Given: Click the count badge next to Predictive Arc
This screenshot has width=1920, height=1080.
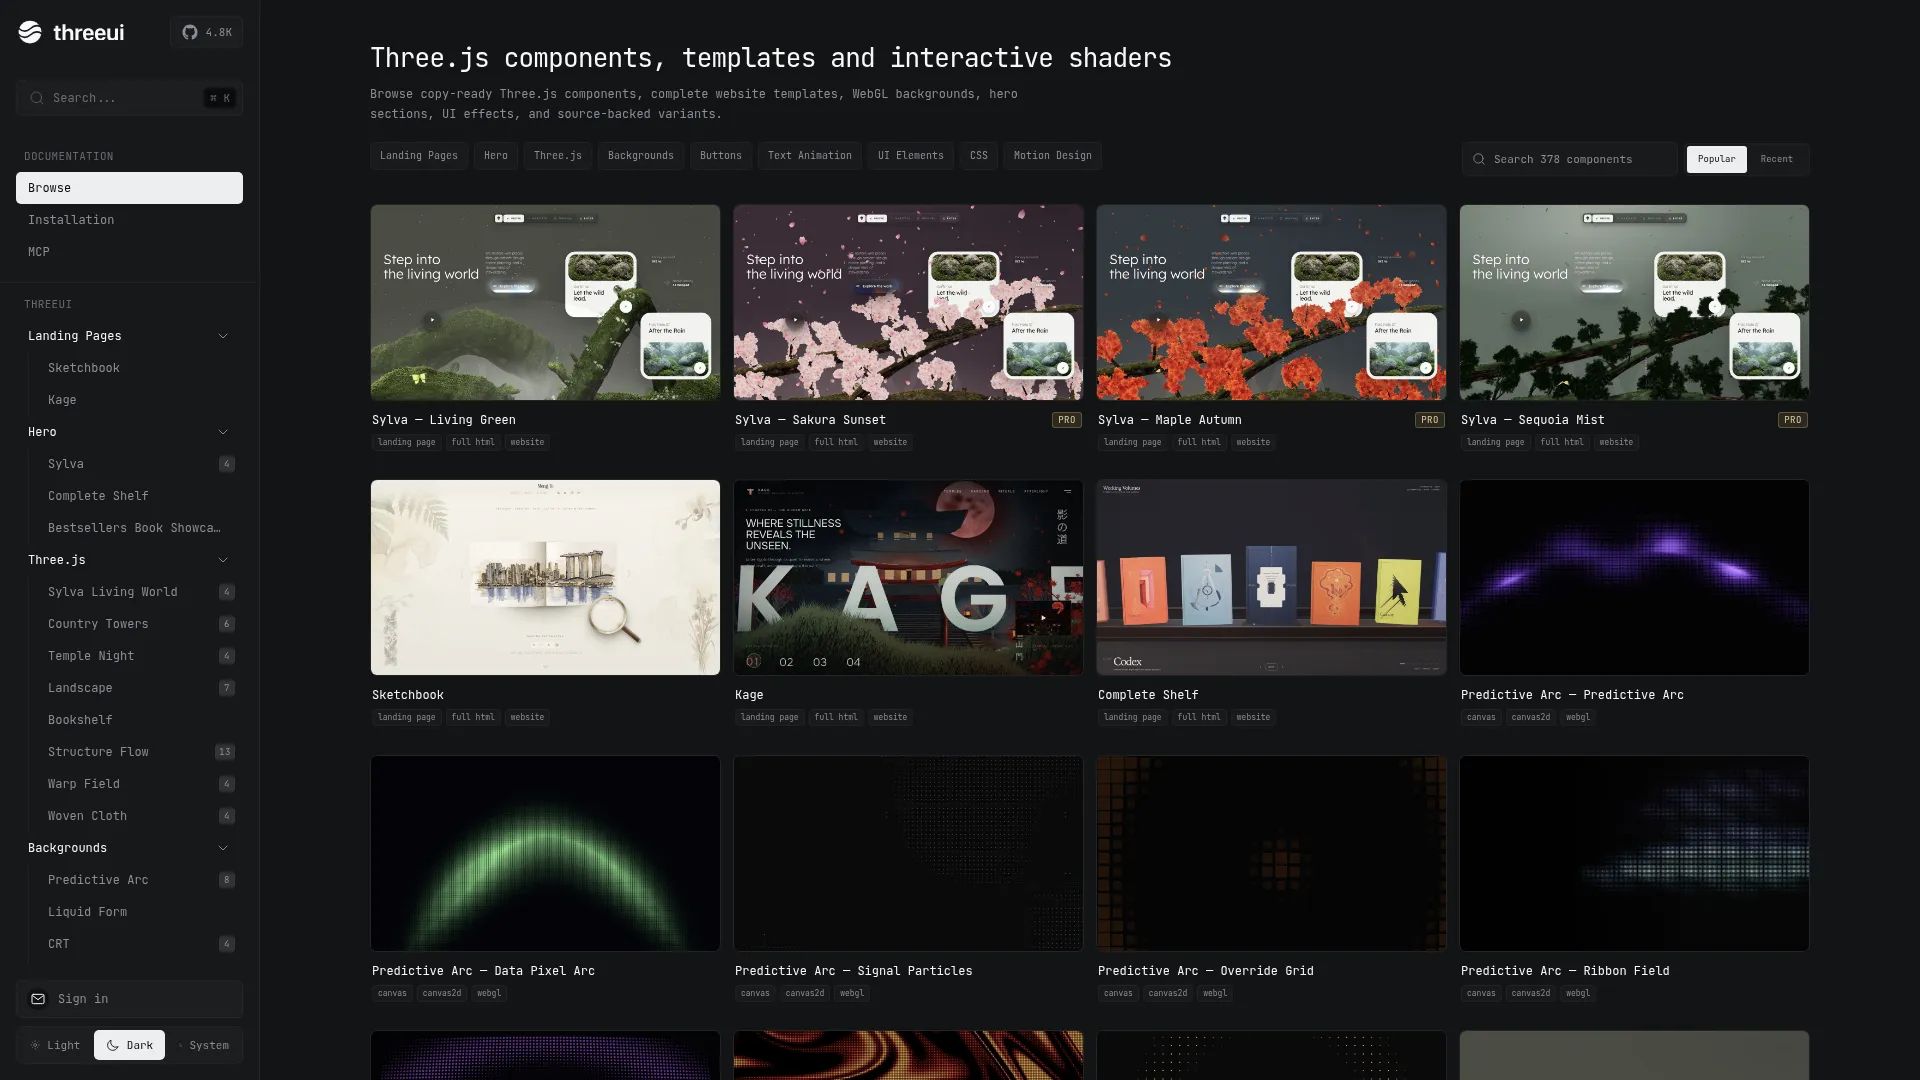Looking at the screenshot, I should pyautogui.click(x=227, y=880).
